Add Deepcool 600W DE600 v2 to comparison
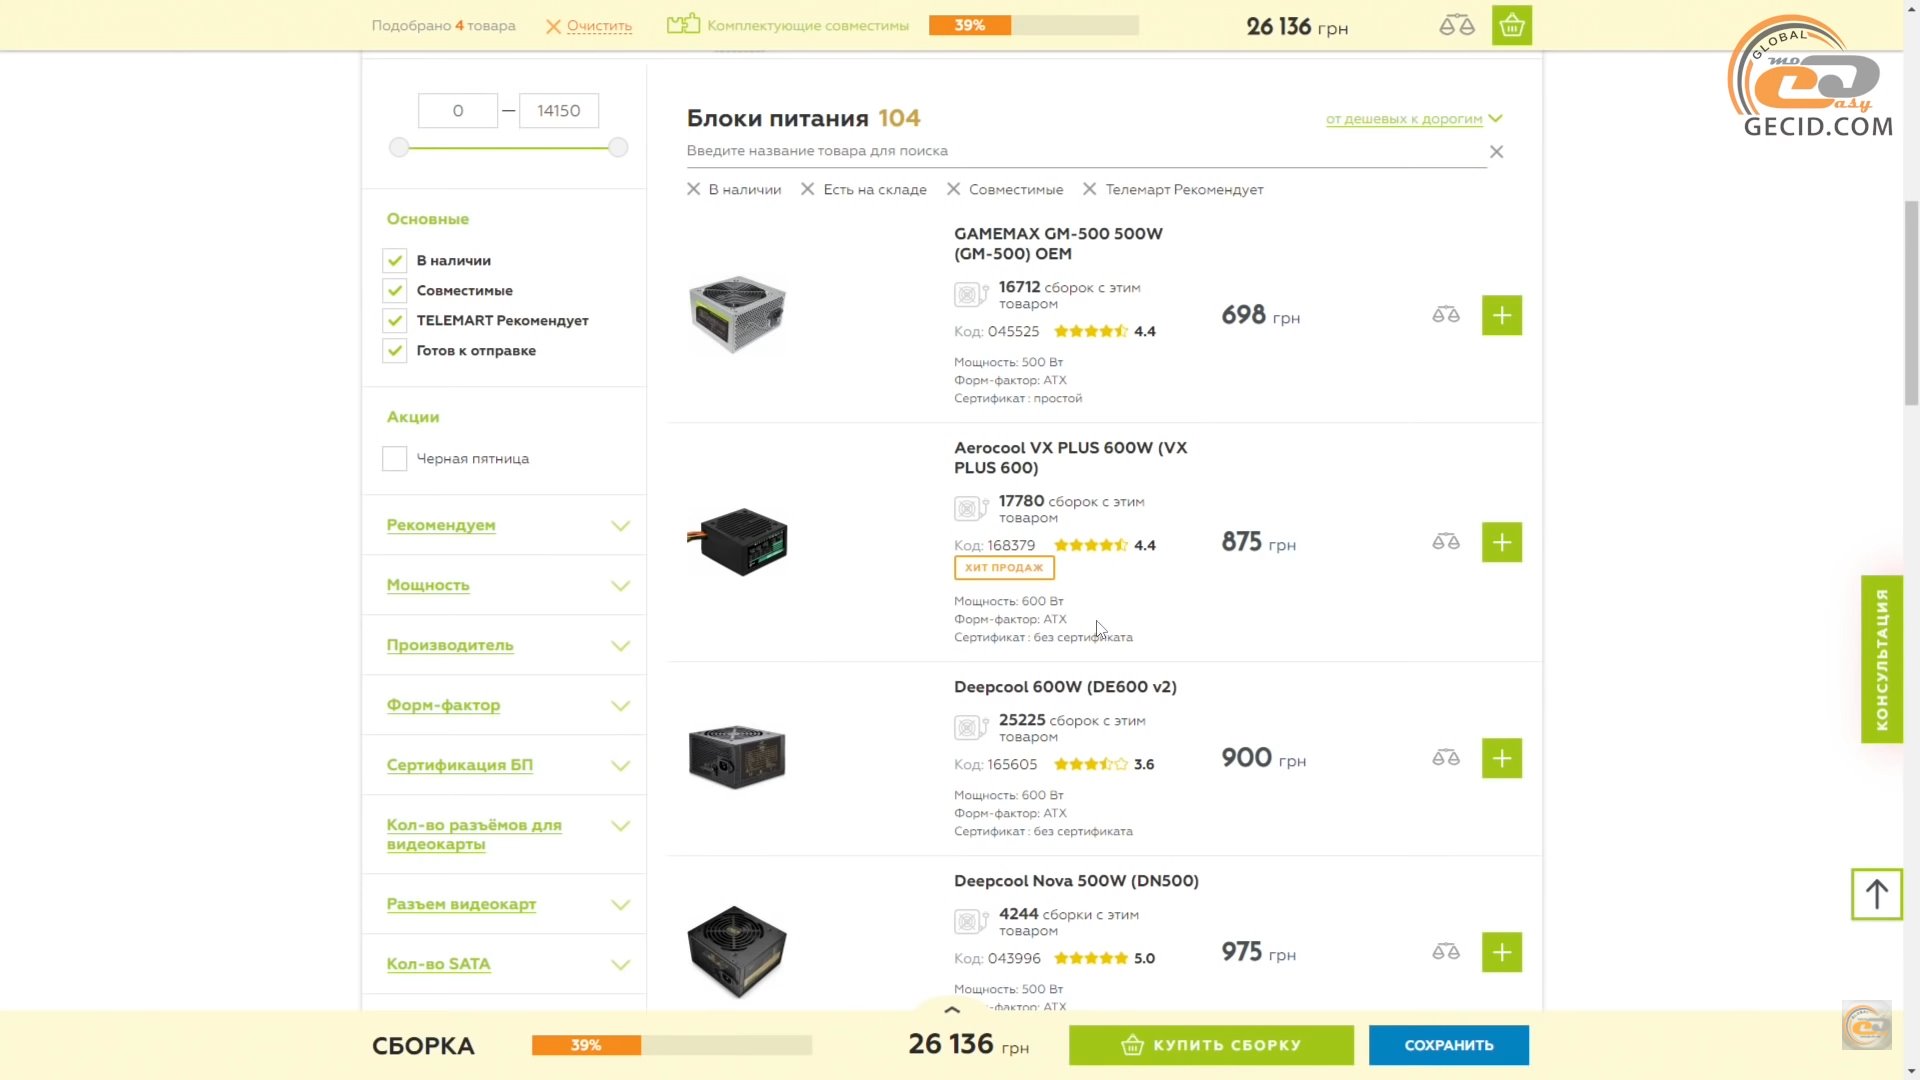The height and width of the screenshot is (1080, 1920). click(x=1446, y=758)
